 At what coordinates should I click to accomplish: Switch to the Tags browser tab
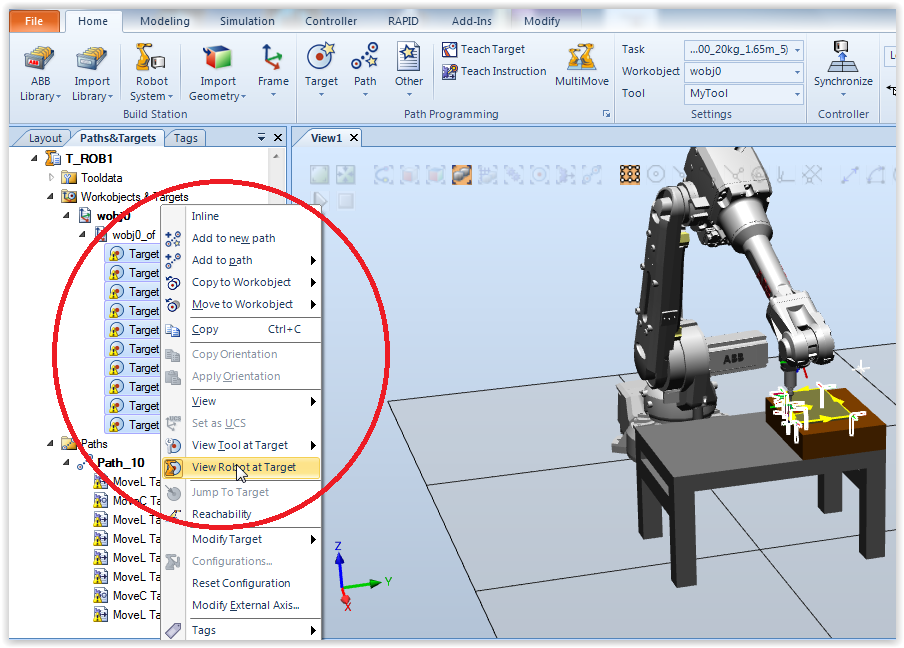click(186, 138)
